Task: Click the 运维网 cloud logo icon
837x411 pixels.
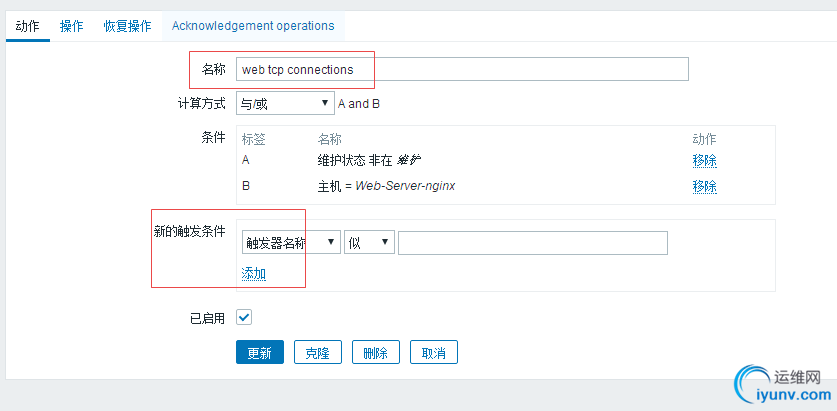Action: click(x=751, y=383)
